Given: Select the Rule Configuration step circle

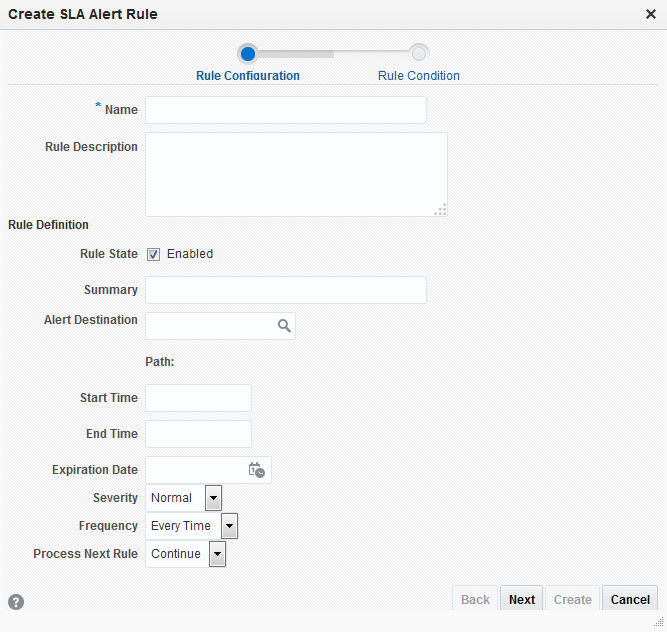Looking at the screenshot, I should 248,54.
